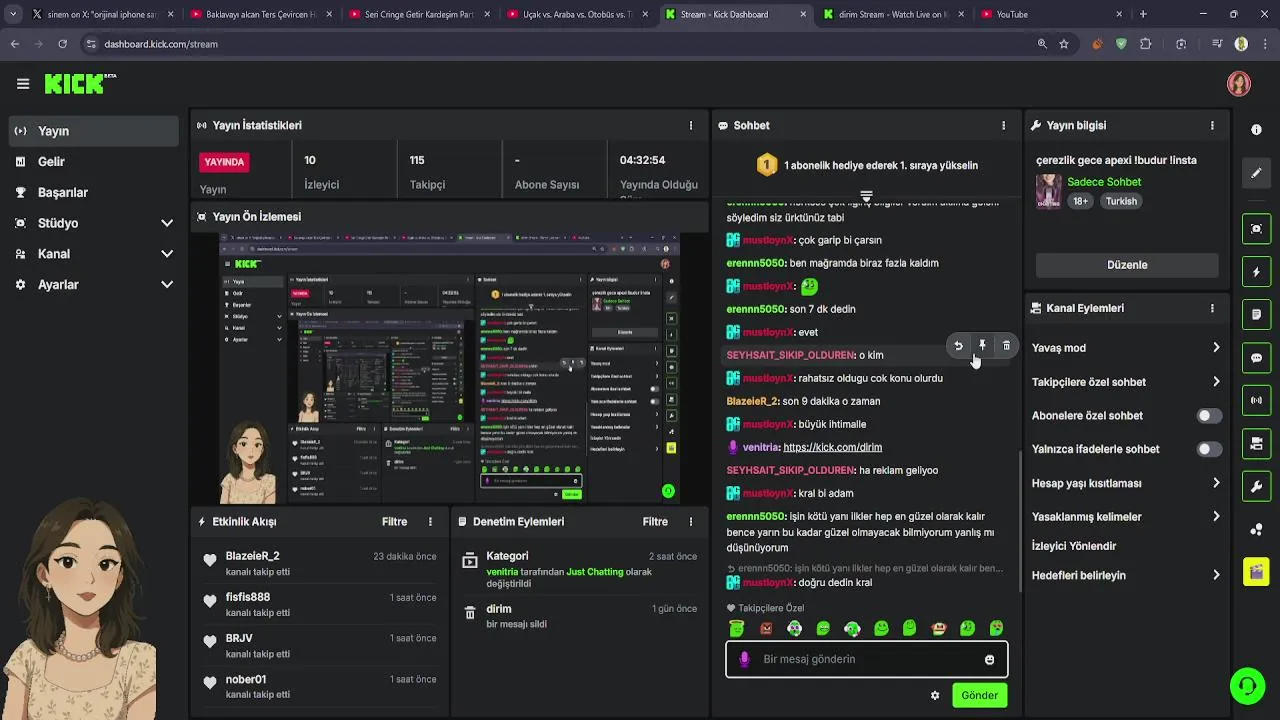Toggle Abonelere özel sohbet switch

click(1208, 416)
